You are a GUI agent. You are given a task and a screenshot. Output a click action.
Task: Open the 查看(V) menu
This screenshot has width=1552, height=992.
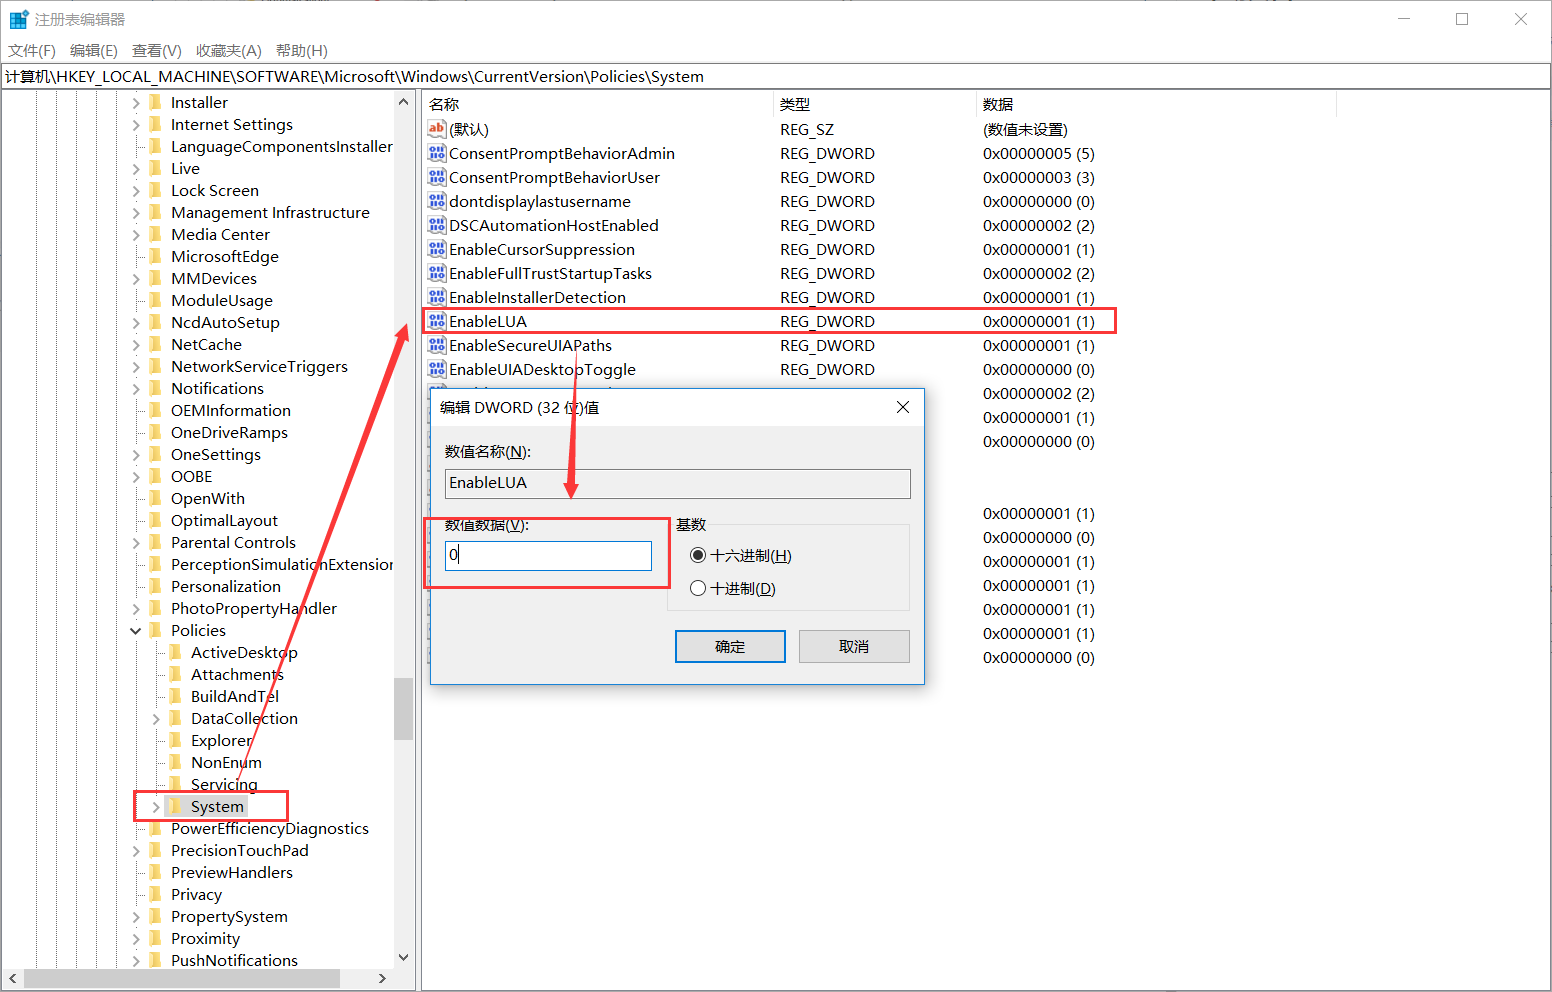(156, 50)
